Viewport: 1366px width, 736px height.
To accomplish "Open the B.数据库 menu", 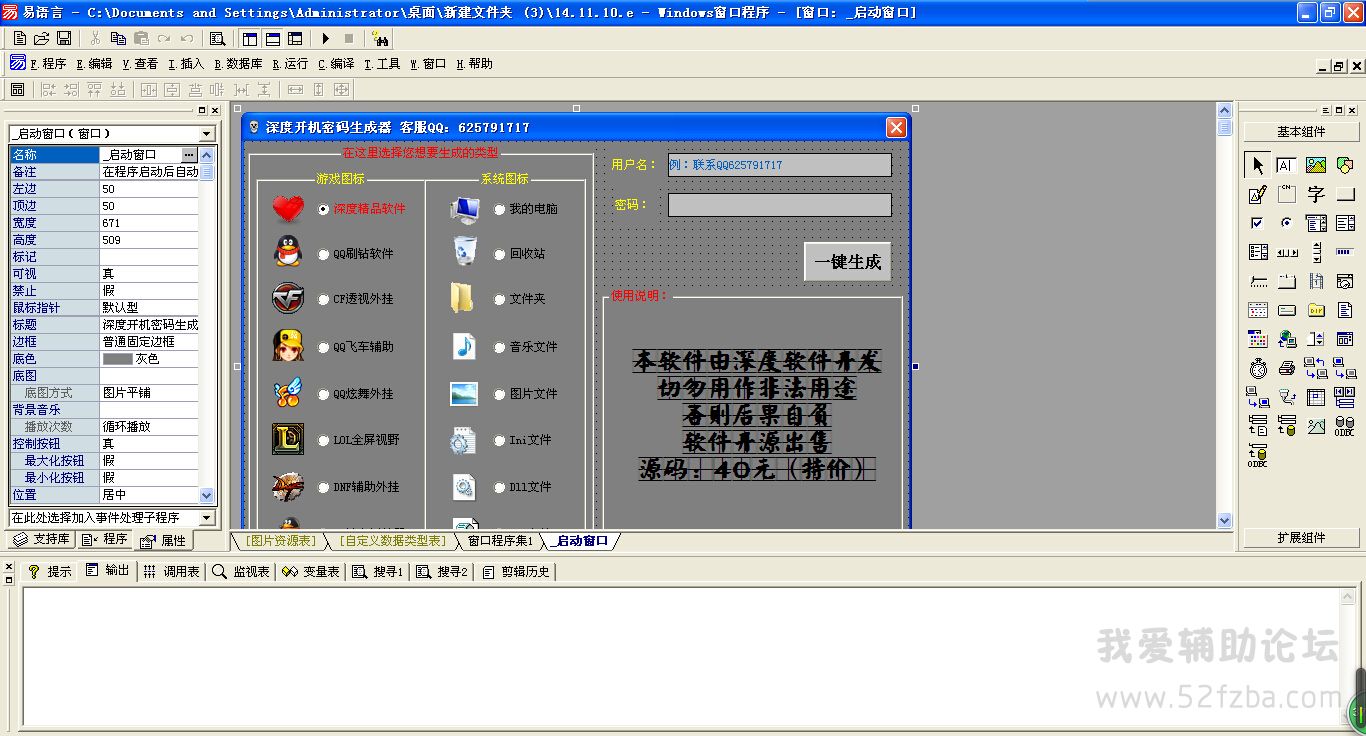I will [x=238, y=64].
